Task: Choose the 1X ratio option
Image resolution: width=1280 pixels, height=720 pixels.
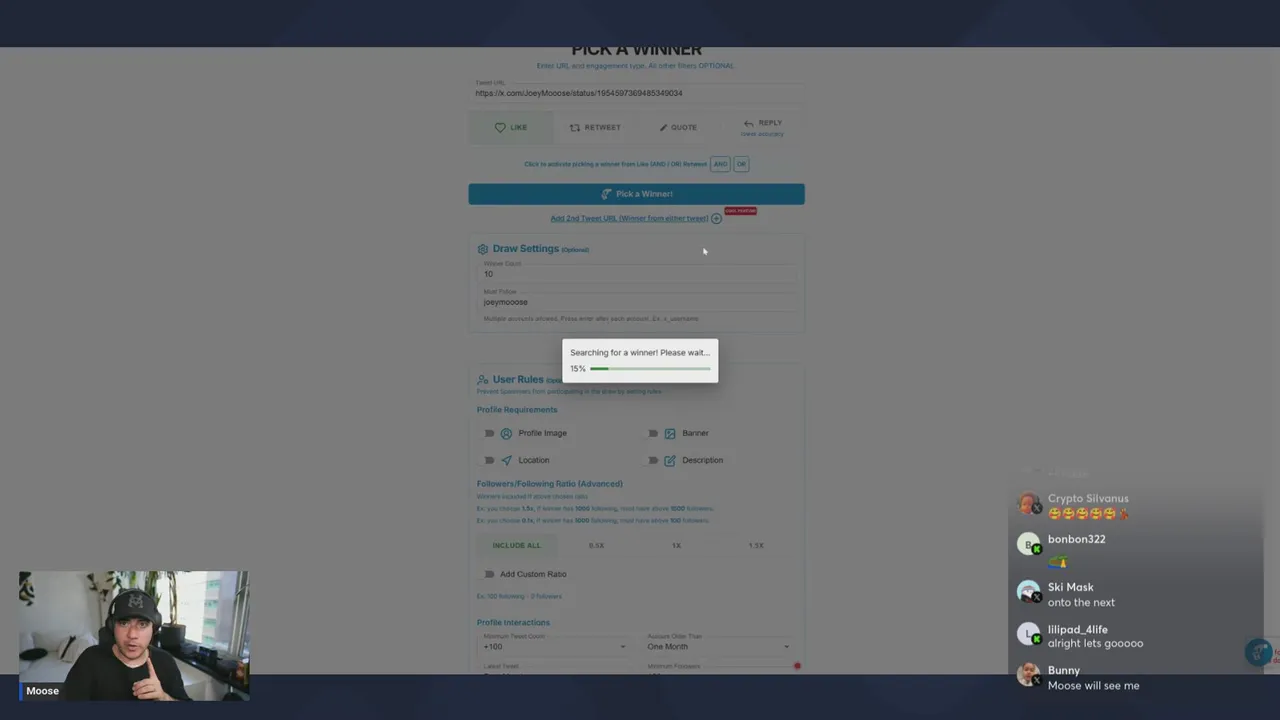Action: tap(676, 545)
